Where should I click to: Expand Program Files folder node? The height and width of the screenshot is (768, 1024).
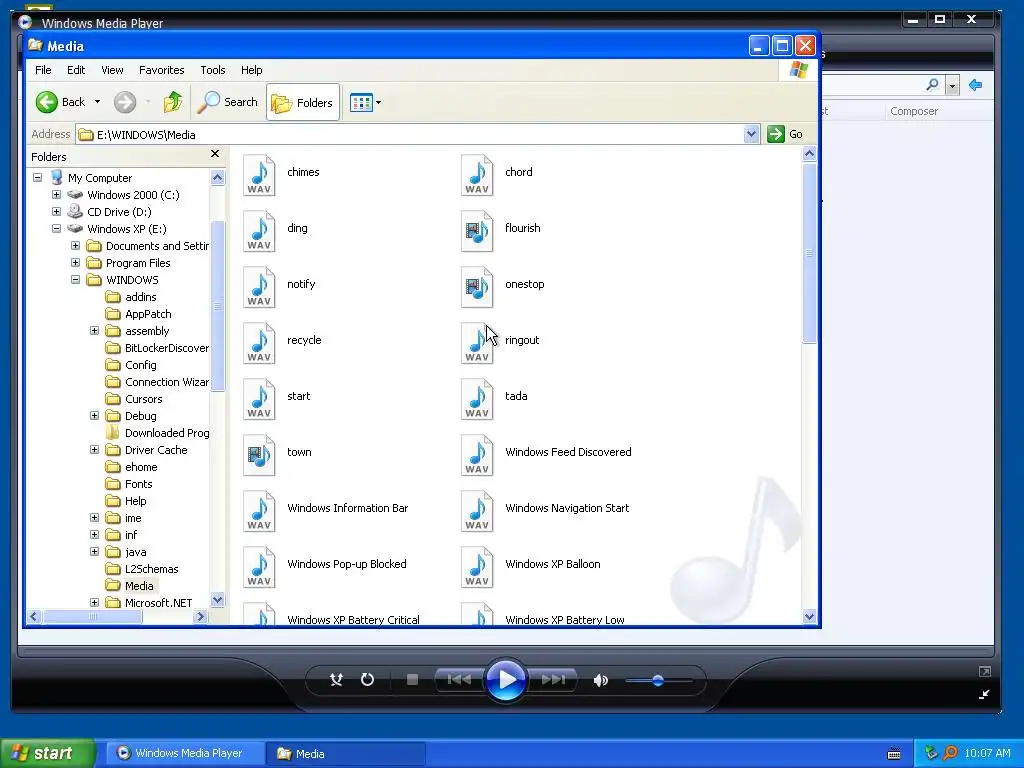(75, 263)
